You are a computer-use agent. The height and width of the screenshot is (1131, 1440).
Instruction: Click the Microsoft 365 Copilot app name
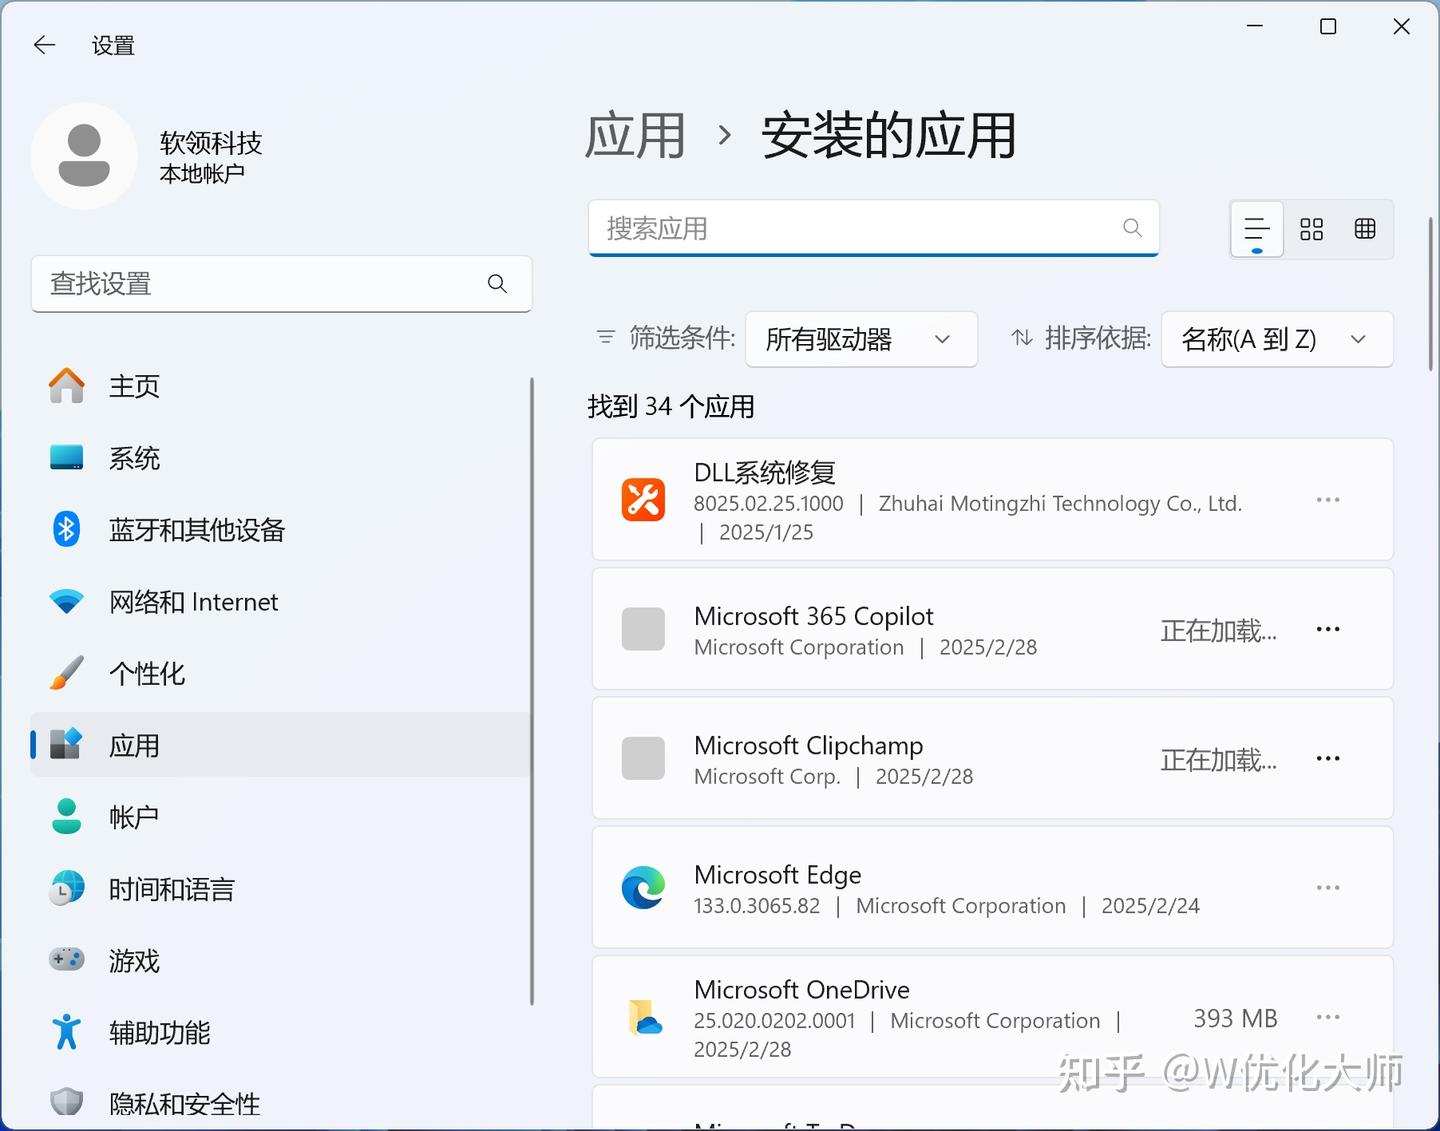814,616
